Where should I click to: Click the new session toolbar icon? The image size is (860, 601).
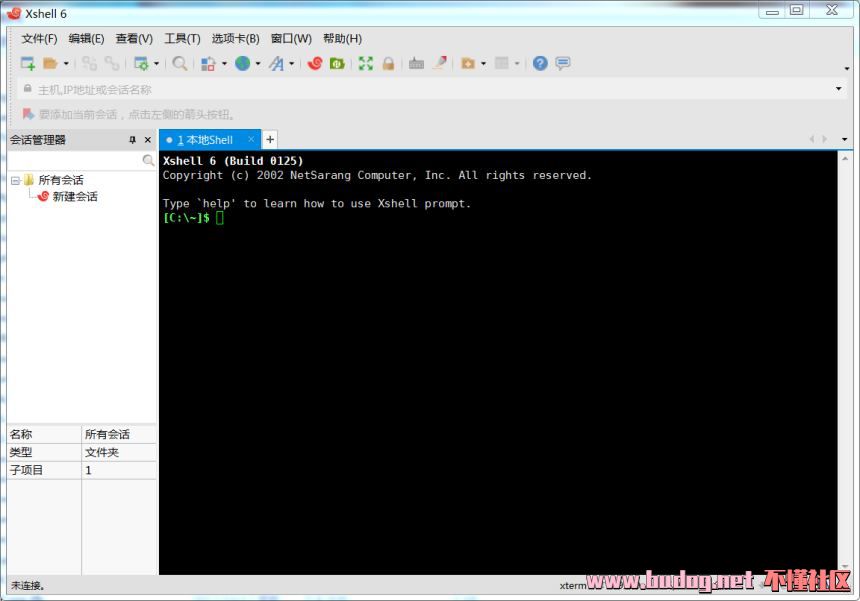[28, 63]
